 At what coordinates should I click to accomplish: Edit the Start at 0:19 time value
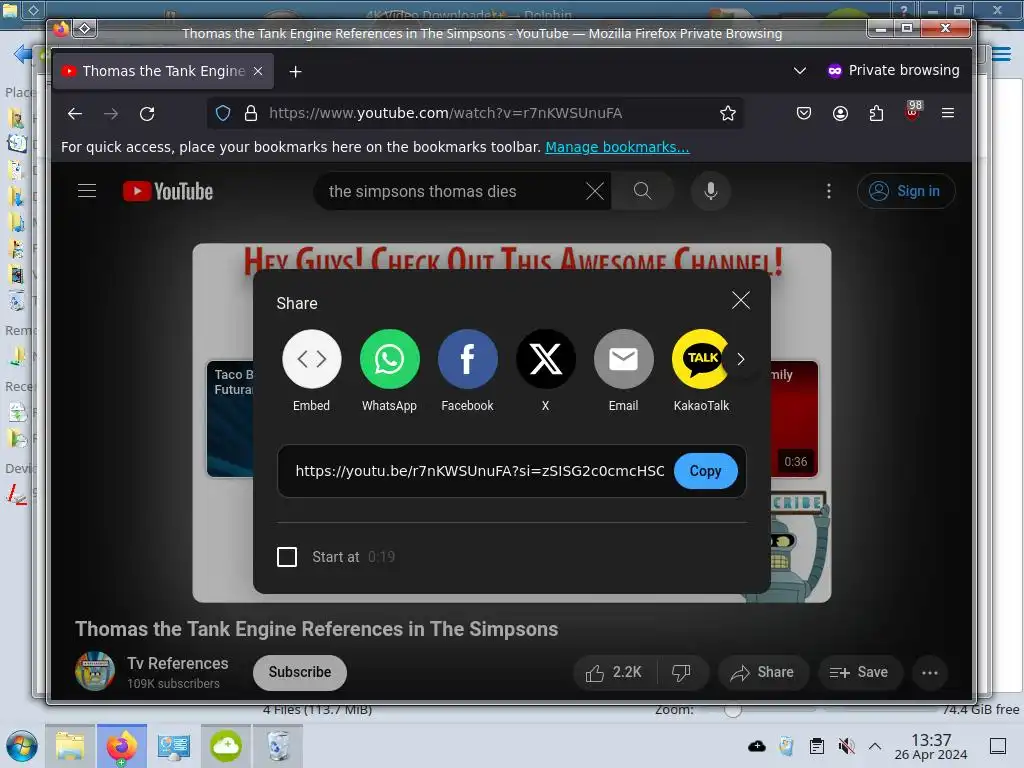tap(381, 556)
